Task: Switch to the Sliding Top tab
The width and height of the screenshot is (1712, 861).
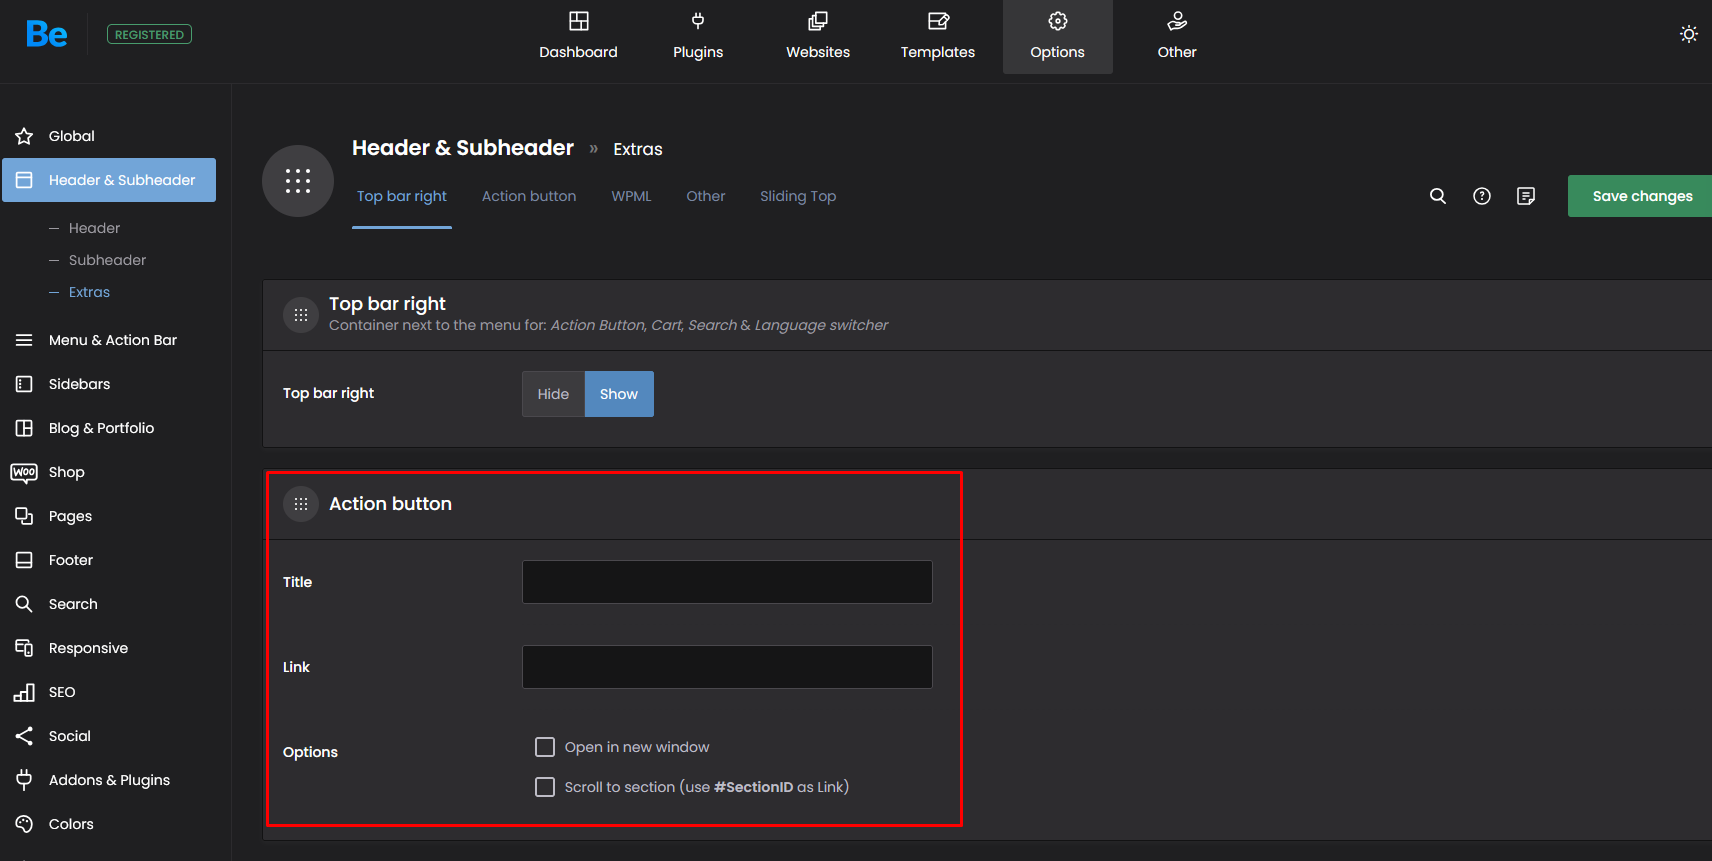Action: tap(798, 196)
